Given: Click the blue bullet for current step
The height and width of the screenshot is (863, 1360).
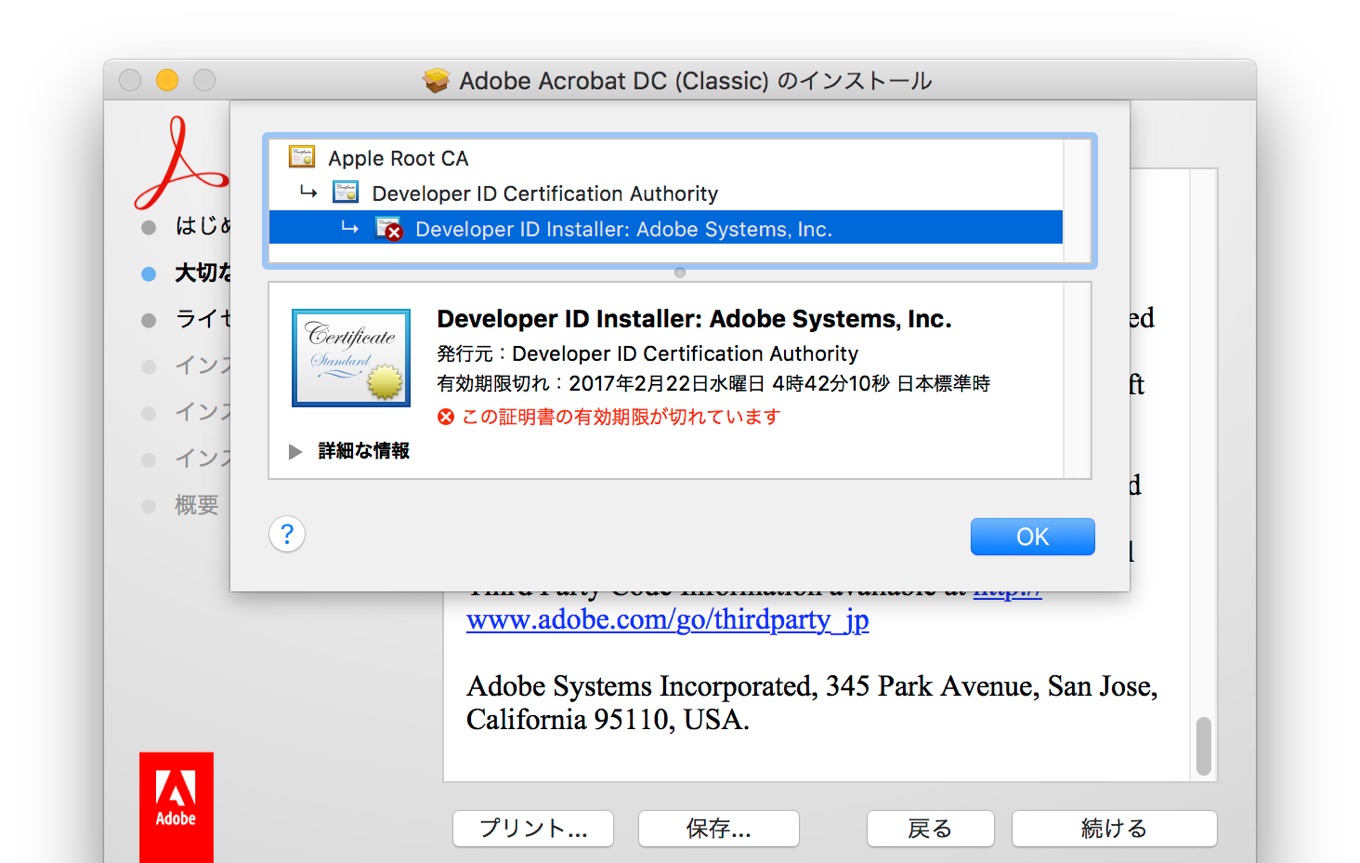Looking at the screenshot, I should (149, 273).
